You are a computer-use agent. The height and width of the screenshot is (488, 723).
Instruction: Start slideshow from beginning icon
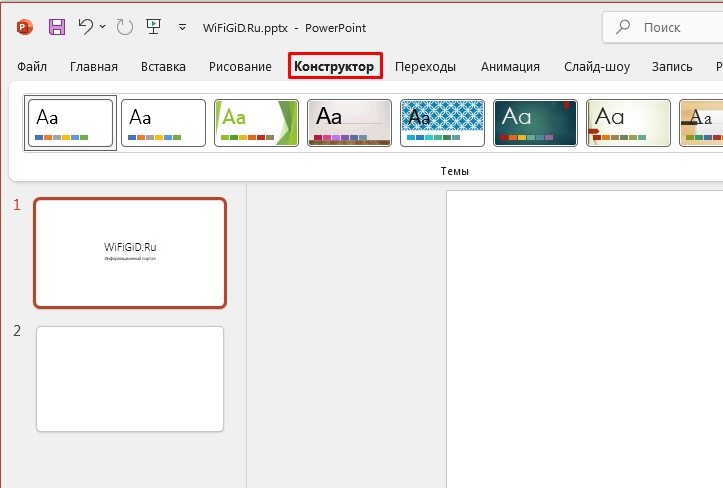(153, 27)
